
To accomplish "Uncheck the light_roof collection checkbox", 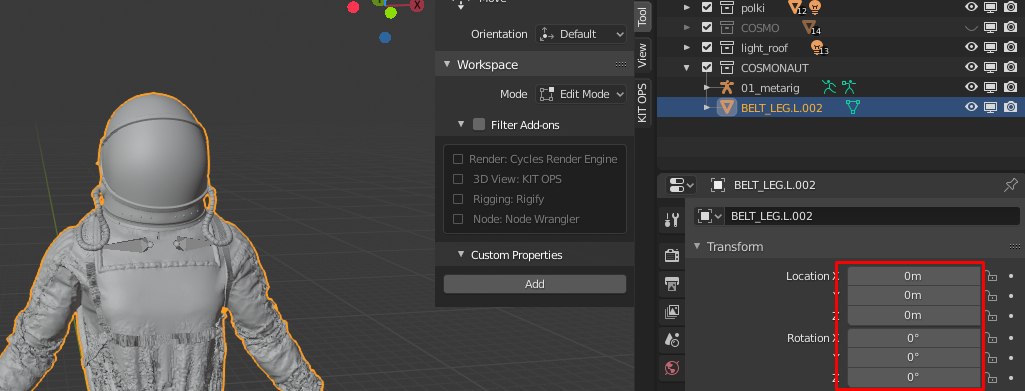I will [707, 47].
